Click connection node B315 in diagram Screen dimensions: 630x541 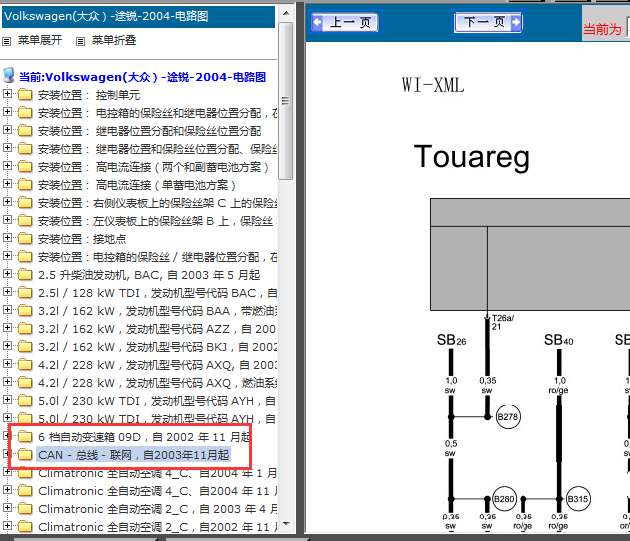click(x=578, y=499)
